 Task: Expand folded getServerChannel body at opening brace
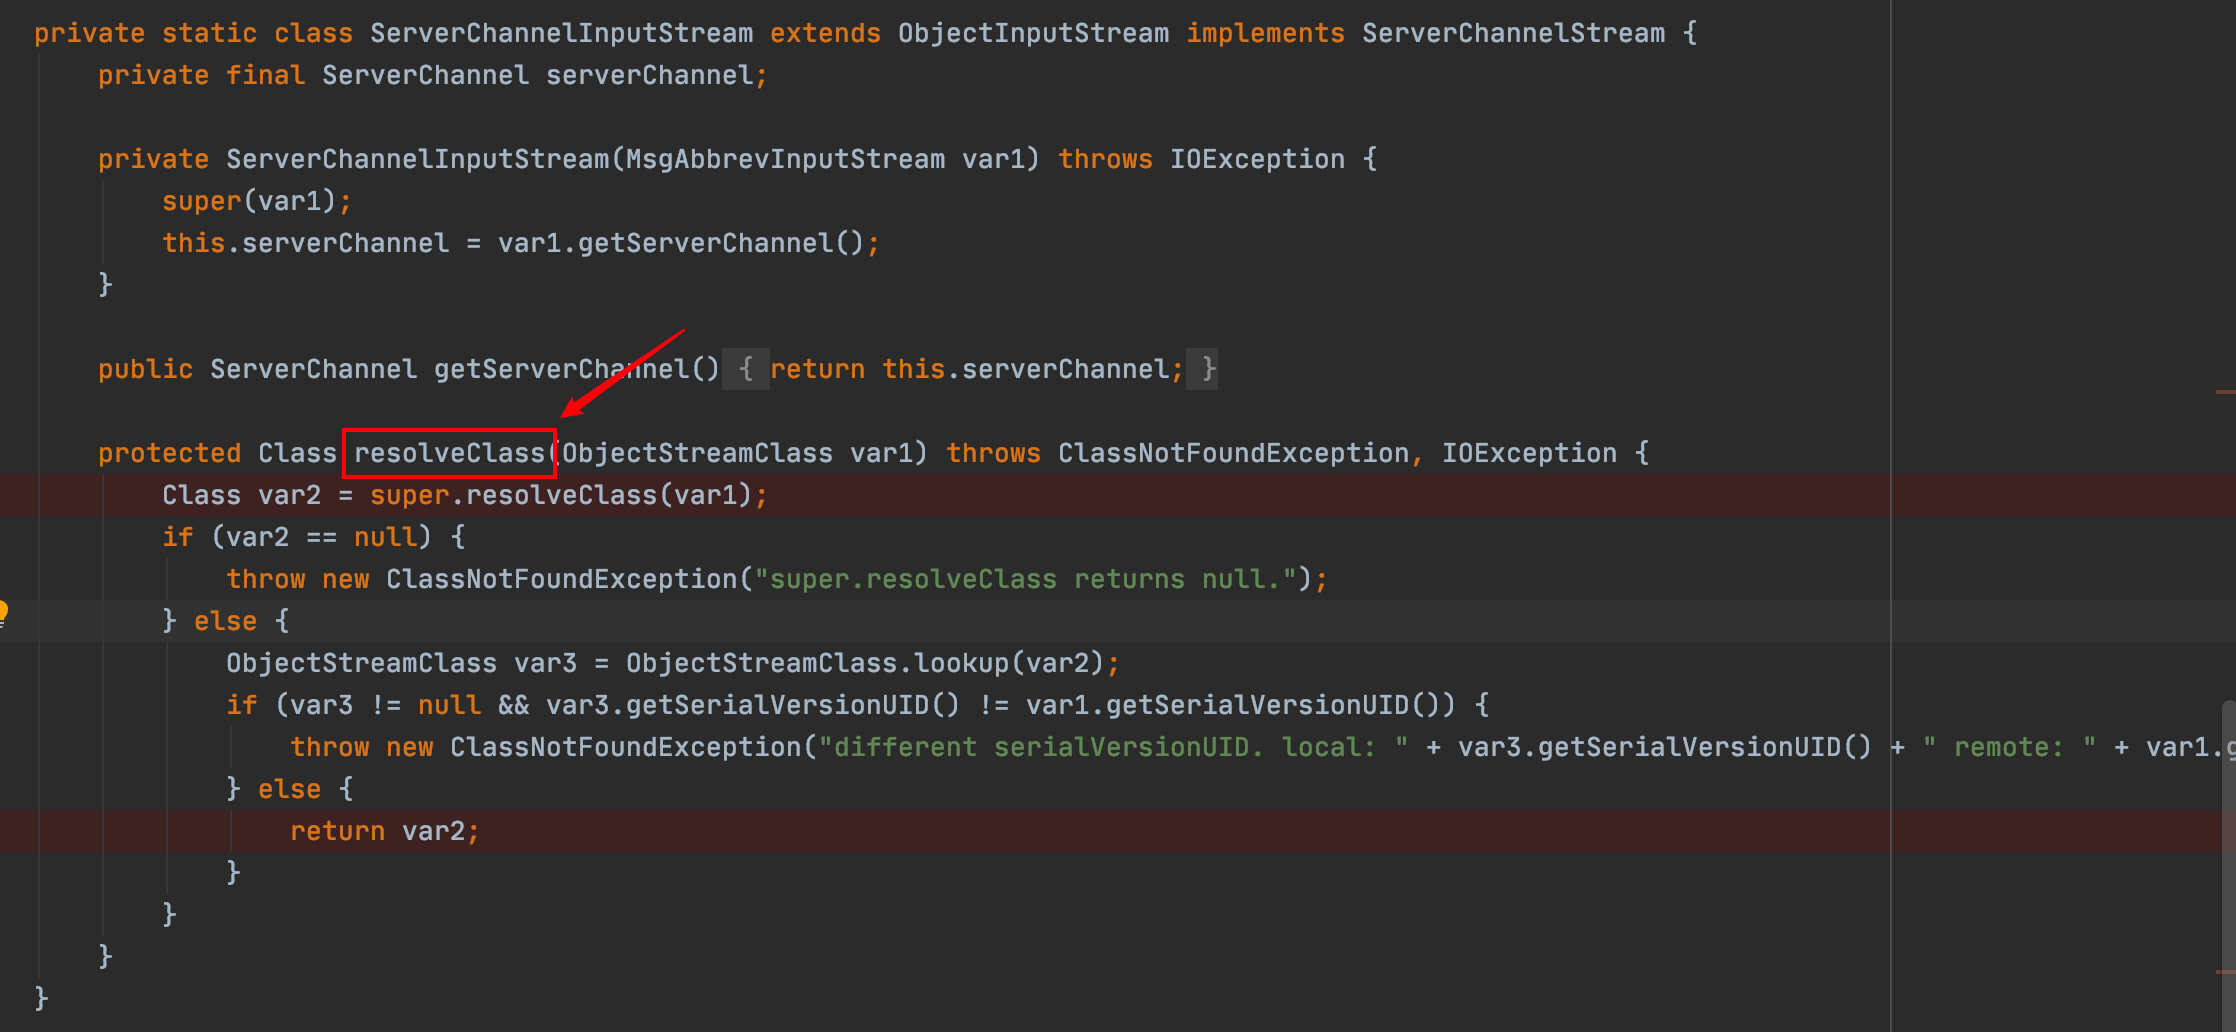[745, 369]
